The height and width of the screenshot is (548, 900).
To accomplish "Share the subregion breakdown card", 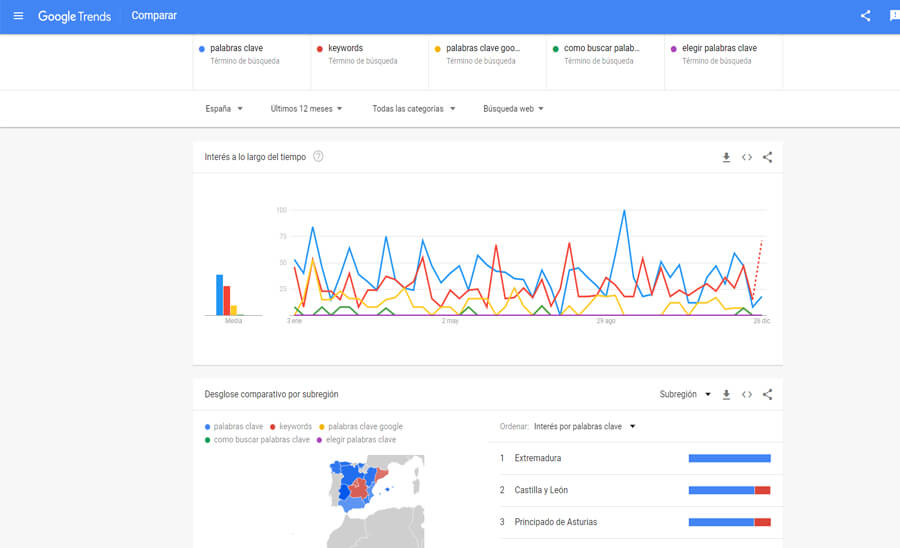I will (x=767, y=395).
